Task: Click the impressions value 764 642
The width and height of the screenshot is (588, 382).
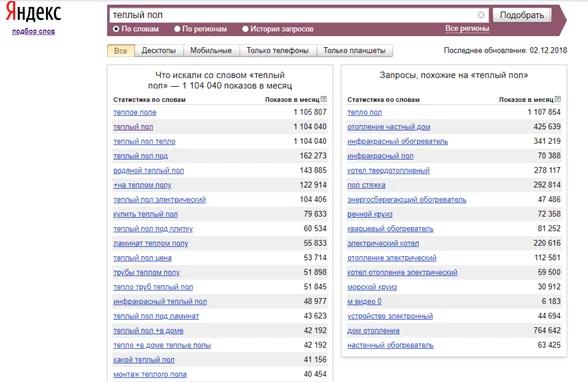Action: tap(547, 331)
